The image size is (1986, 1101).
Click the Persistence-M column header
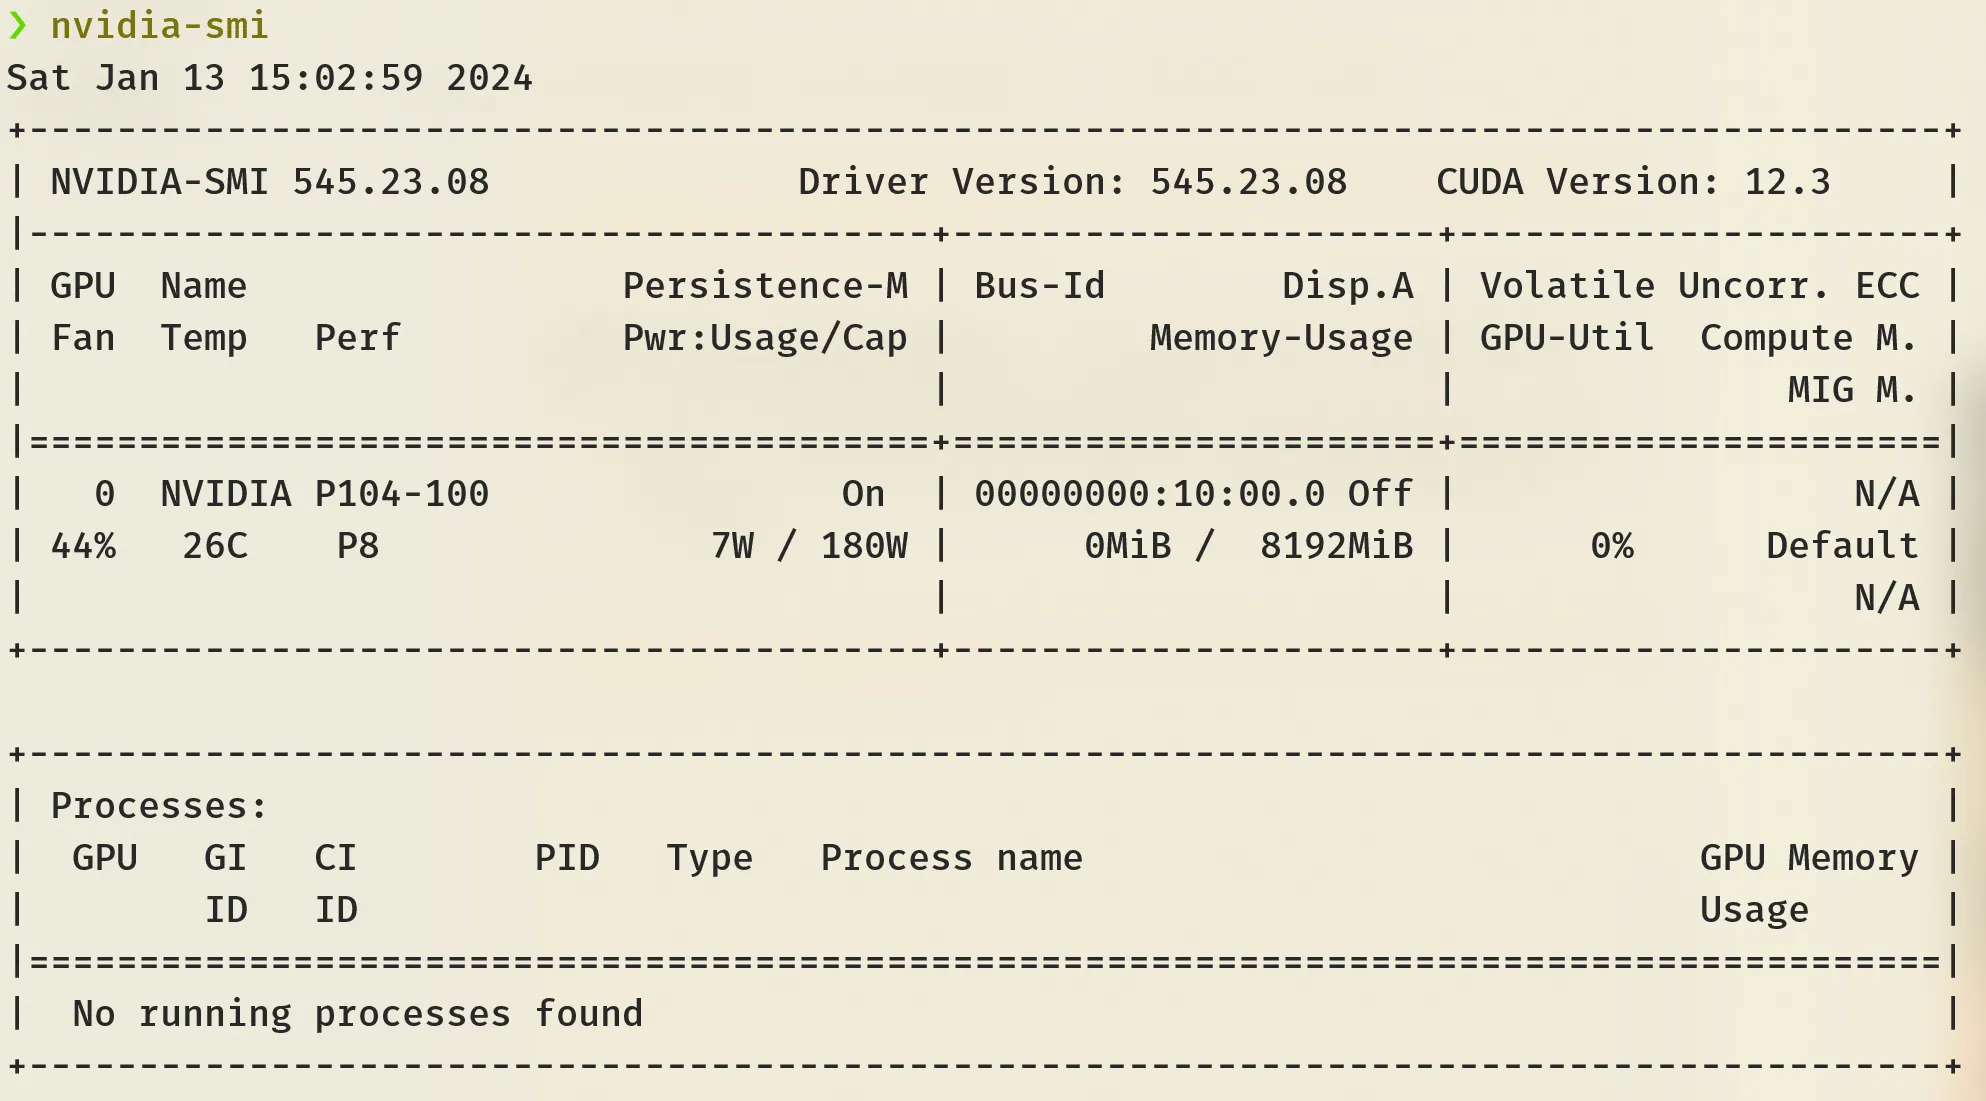765,286
